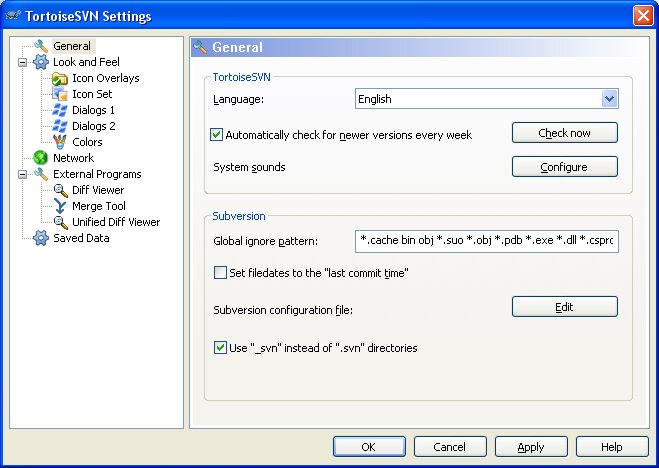Viewport: 659px width, 468px height.
Task: Enable filedates to last commit time
Action: (x=221, y=272)
